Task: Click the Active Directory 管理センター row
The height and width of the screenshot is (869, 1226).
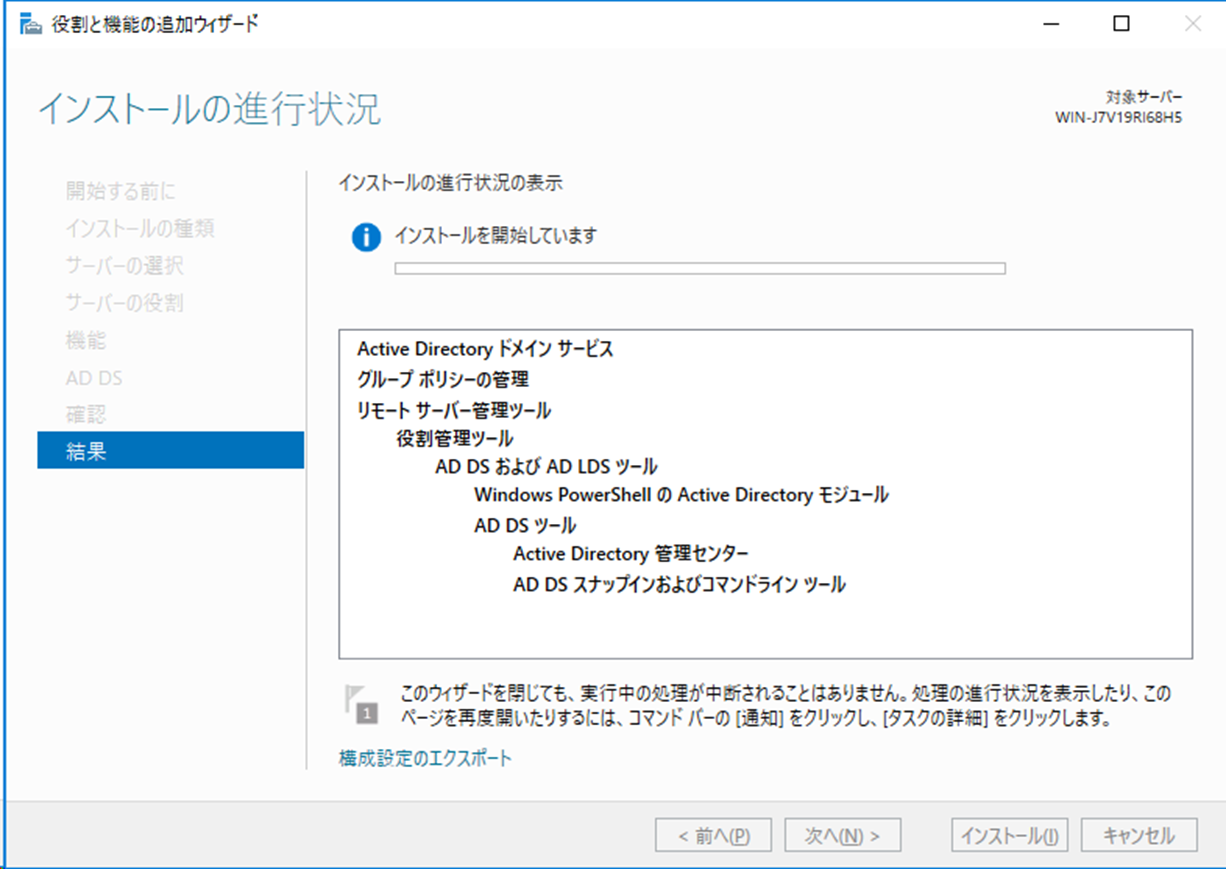Action: pyautogui.click(x=631, y=554)
